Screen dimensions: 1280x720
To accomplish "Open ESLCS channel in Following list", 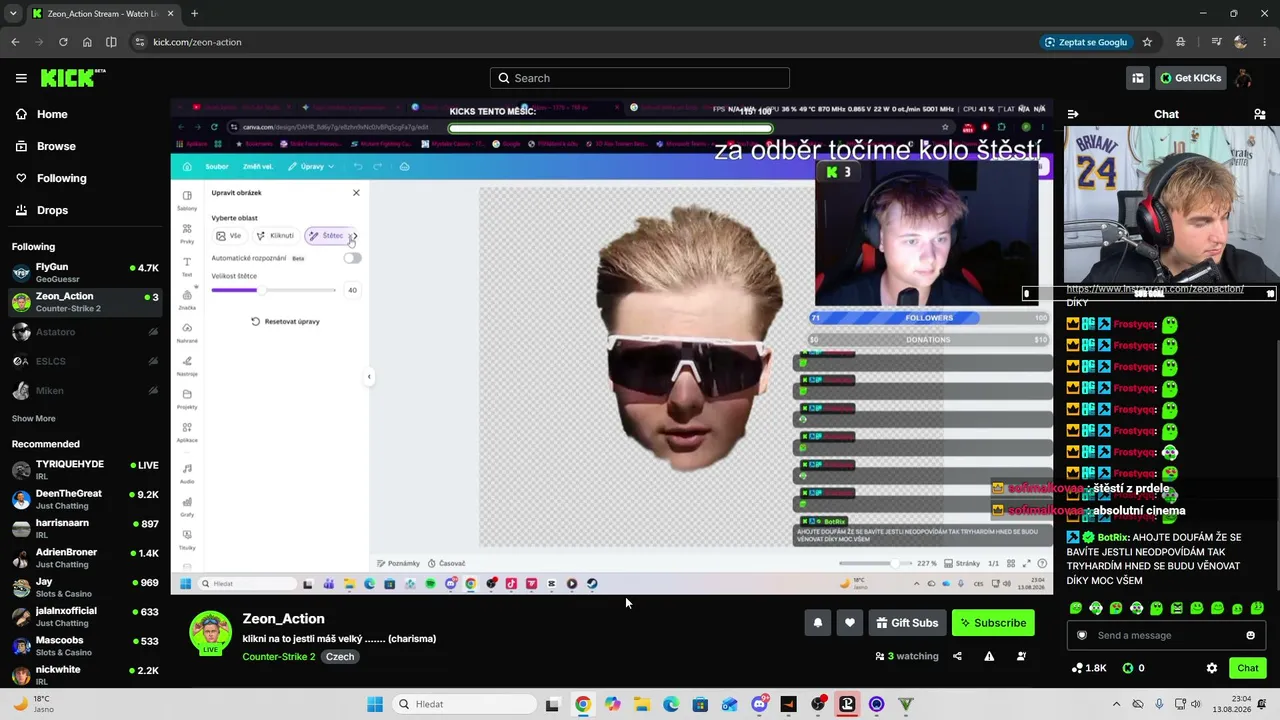I will (85, 361).
